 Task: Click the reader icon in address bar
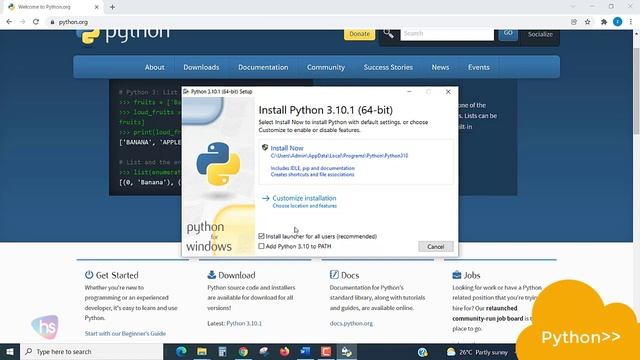point(573,22)
